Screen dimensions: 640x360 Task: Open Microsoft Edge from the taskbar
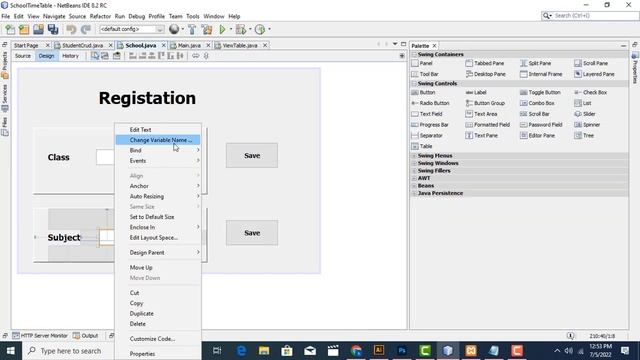click(241, 351)
